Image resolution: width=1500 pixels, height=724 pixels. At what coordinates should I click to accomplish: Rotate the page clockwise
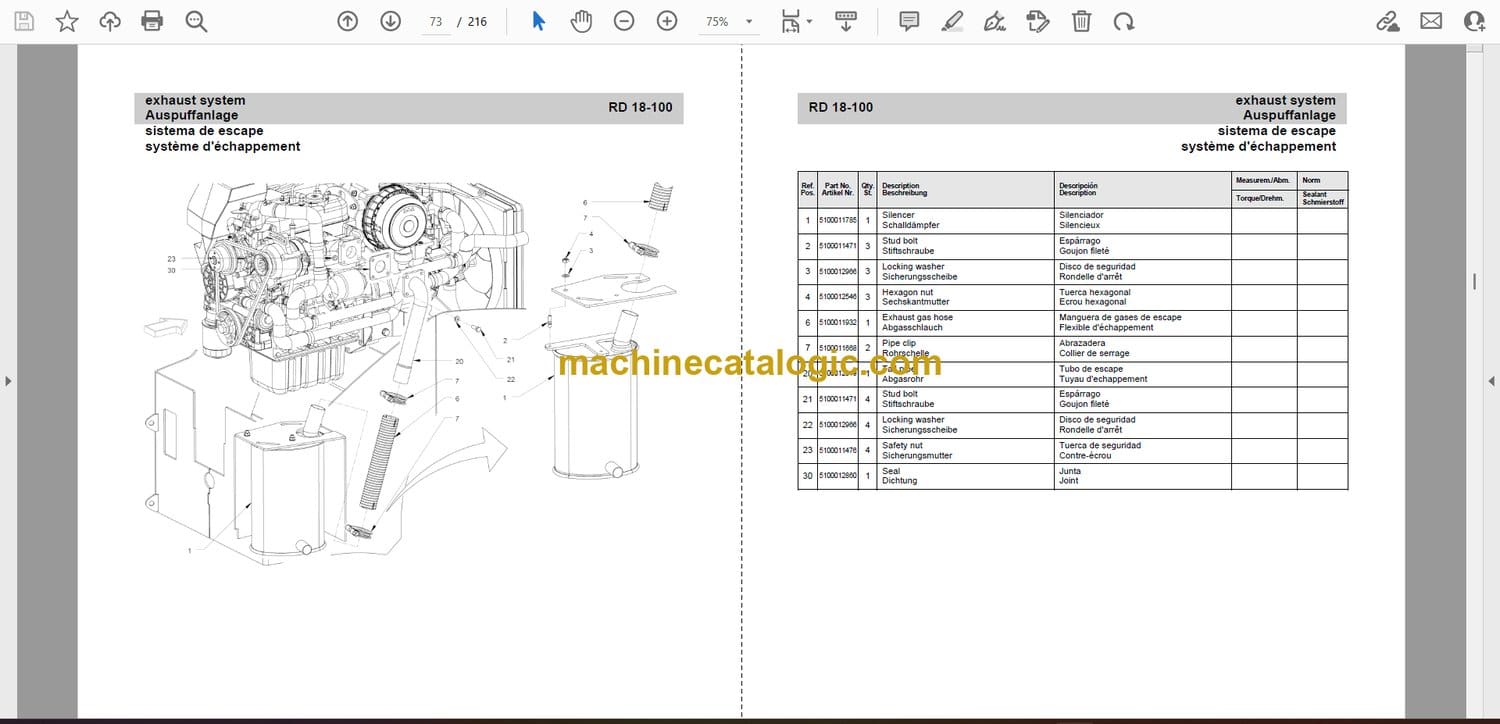click(1124, 21)
